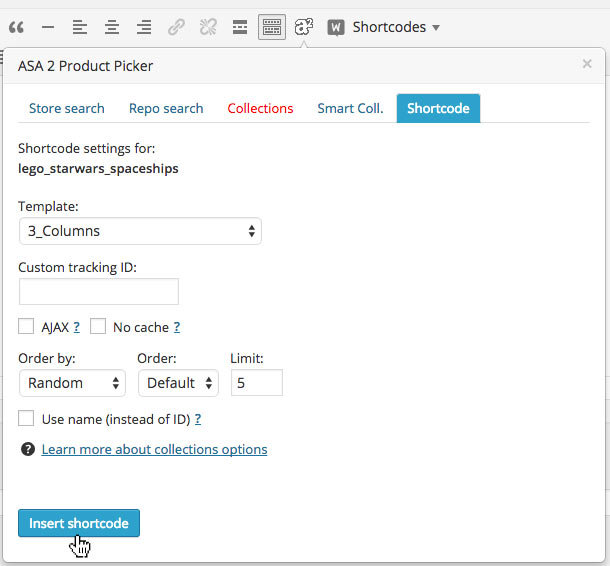Viewport: 610px width, 566px height.
Task: Open the Shortcodes dropdown menu
Action: pos(396,27)
